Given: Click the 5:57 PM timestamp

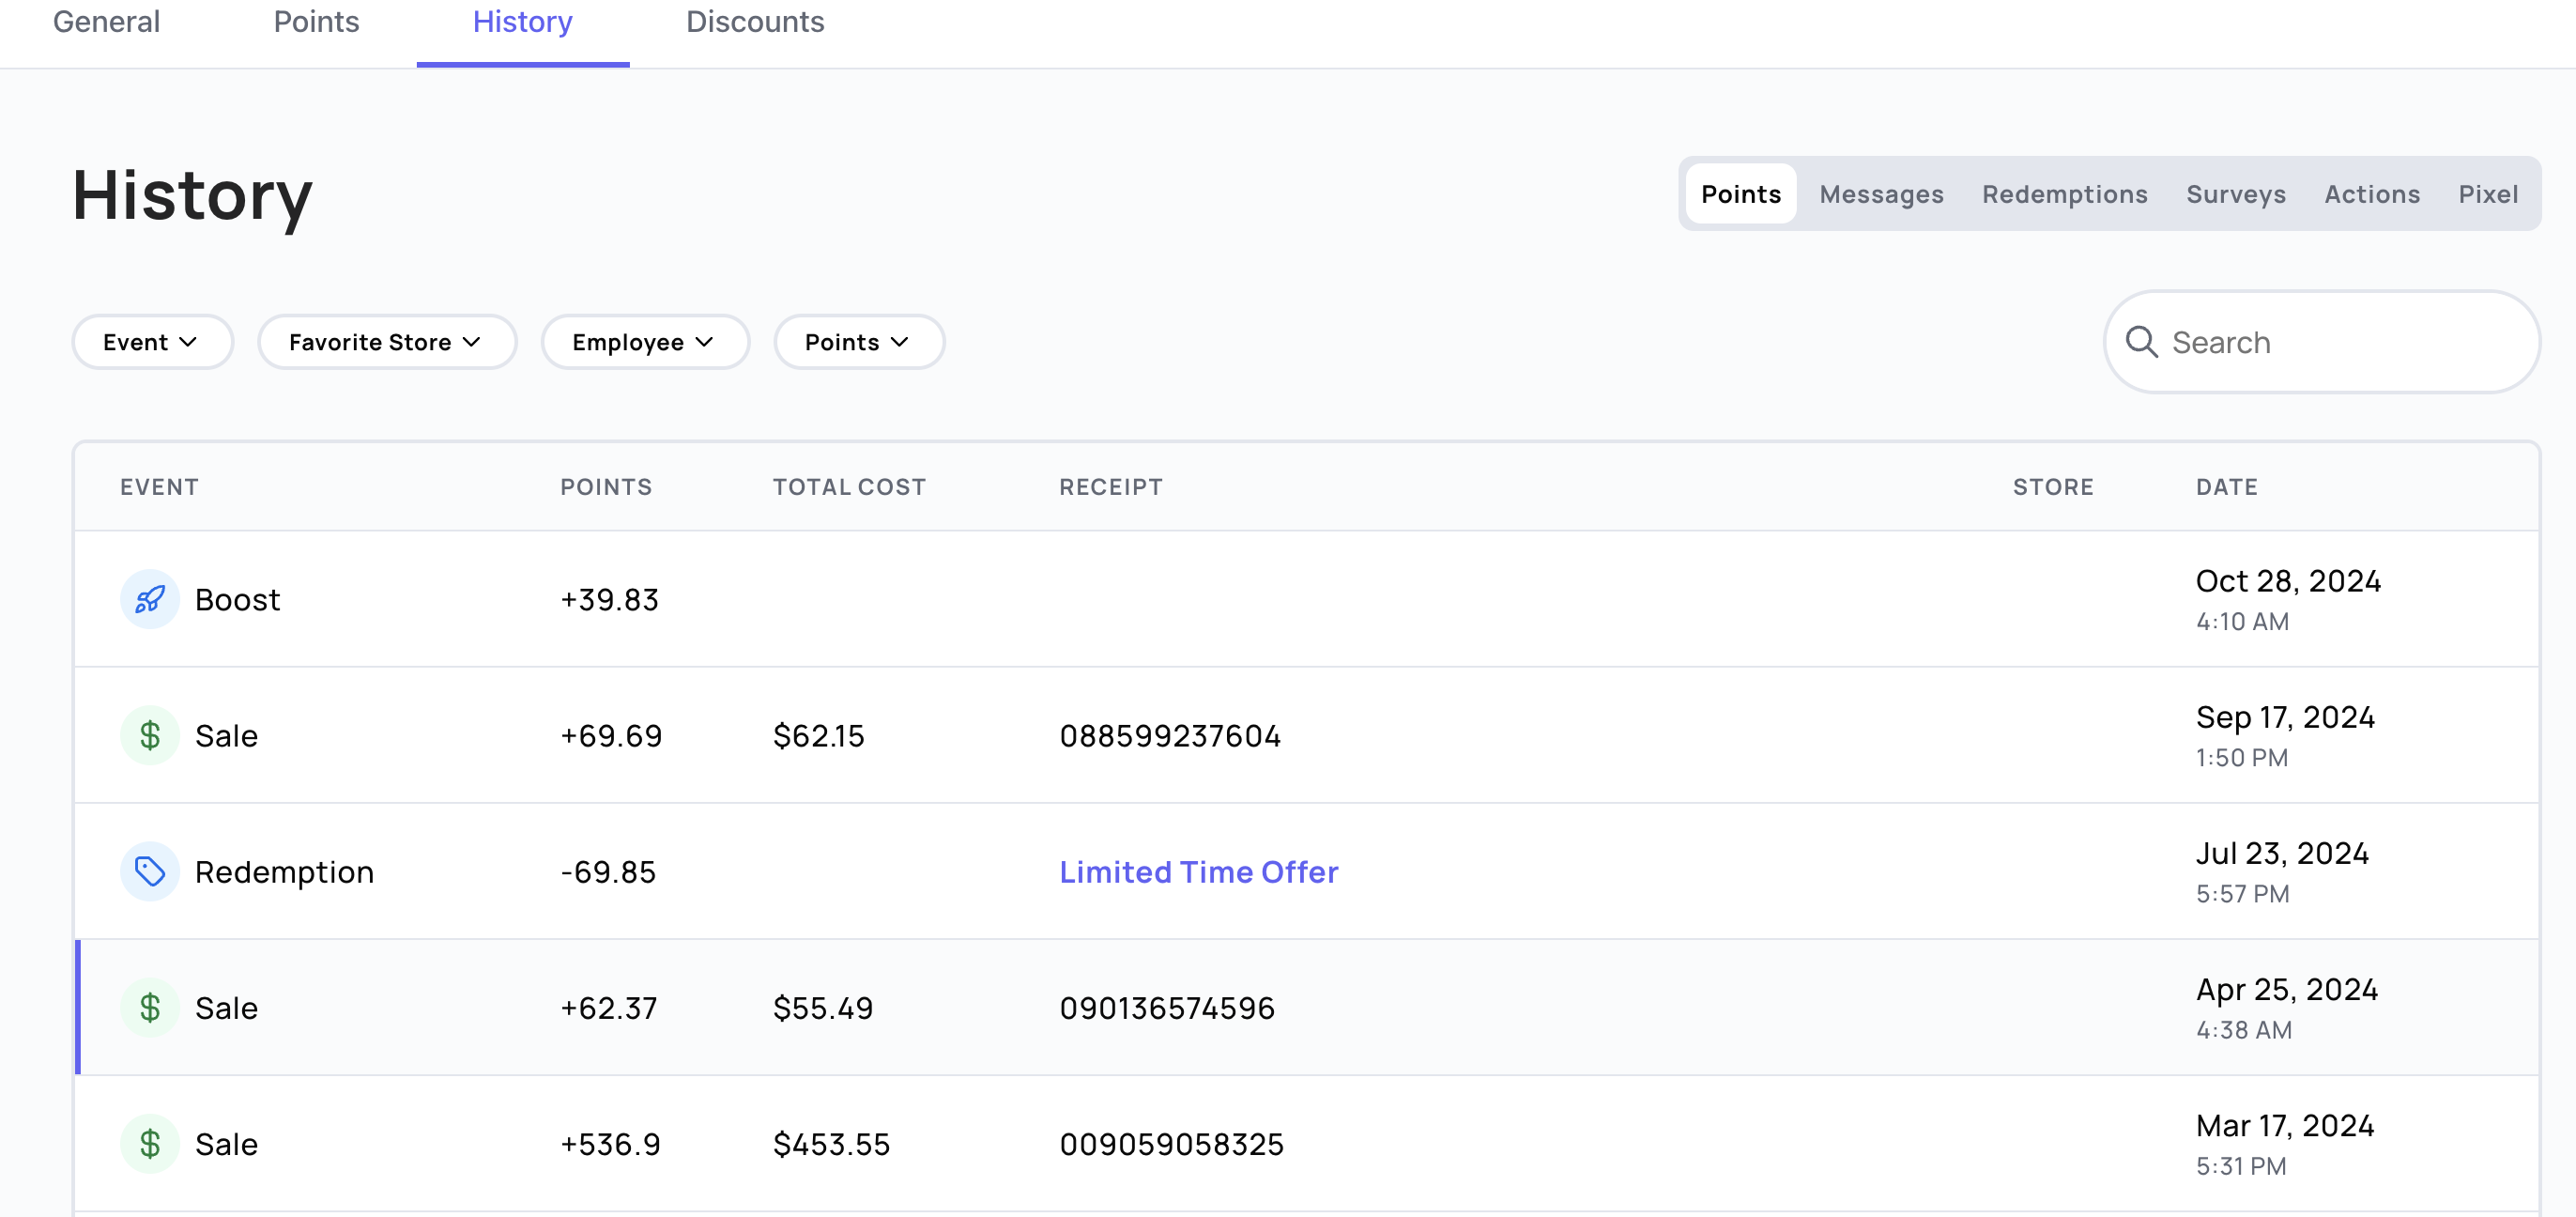Looking at the screenshot, I should 2242,893.
